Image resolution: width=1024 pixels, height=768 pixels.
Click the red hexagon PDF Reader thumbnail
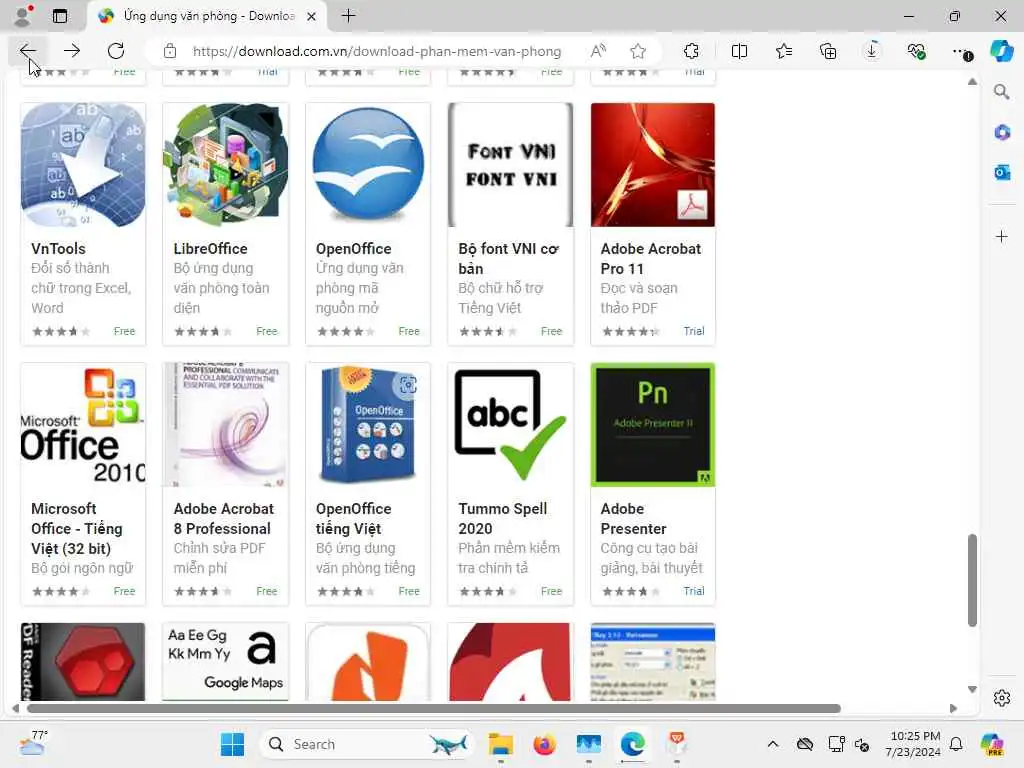click(83, 662)
